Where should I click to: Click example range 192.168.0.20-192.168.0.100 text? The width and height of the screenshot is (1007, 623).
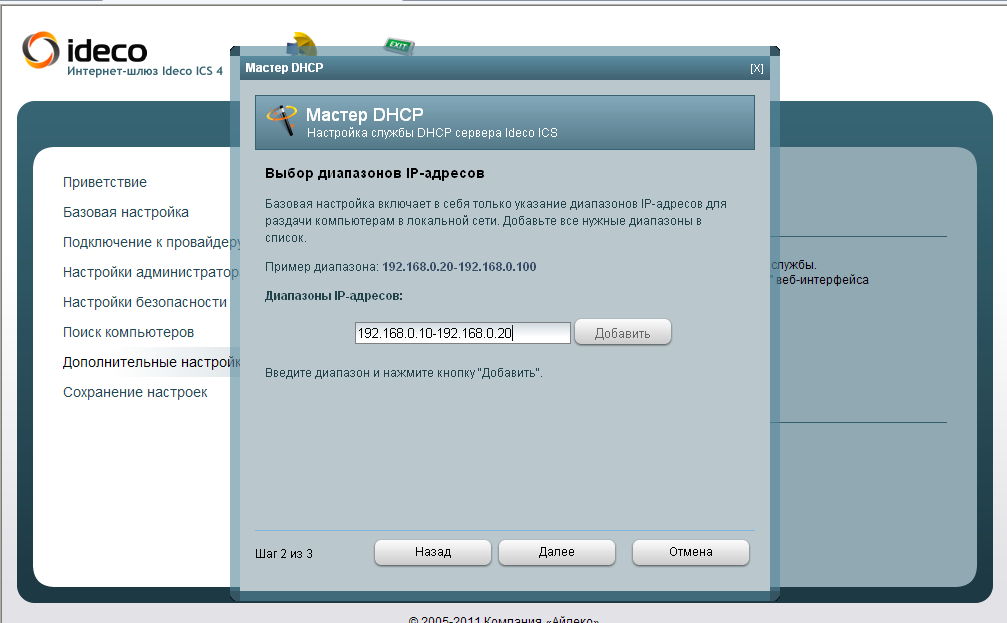(459, 267)
